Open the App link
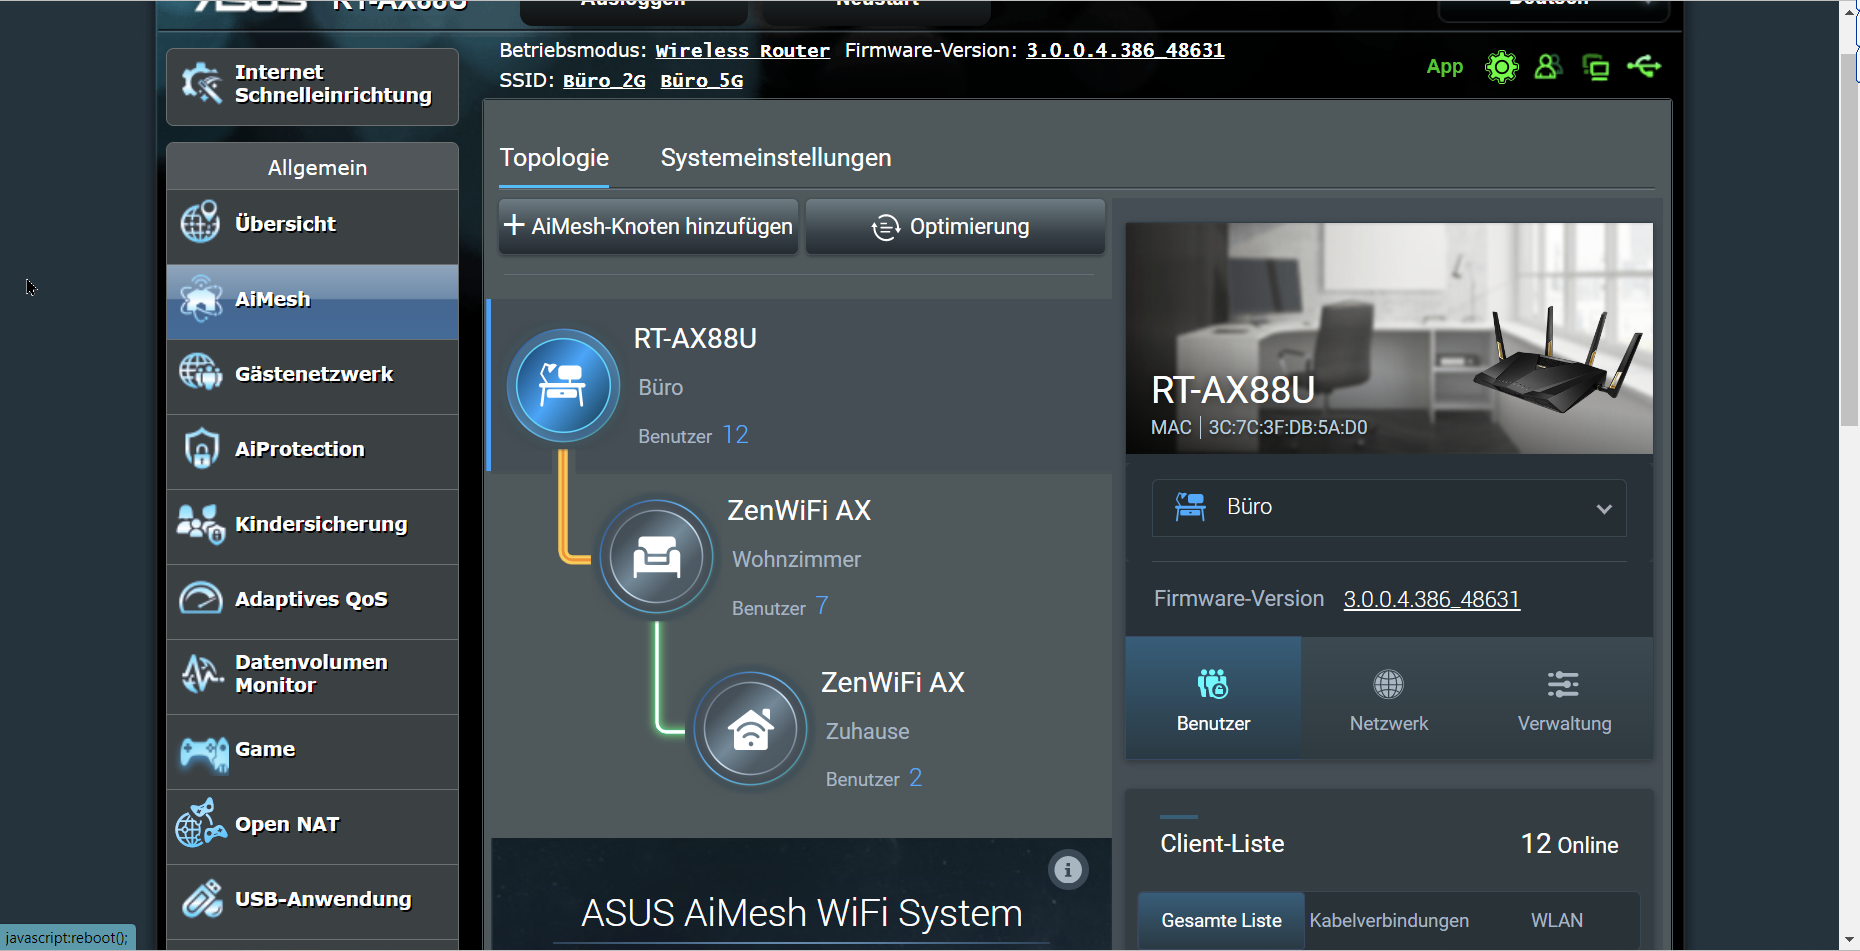 click(1444, 67)
